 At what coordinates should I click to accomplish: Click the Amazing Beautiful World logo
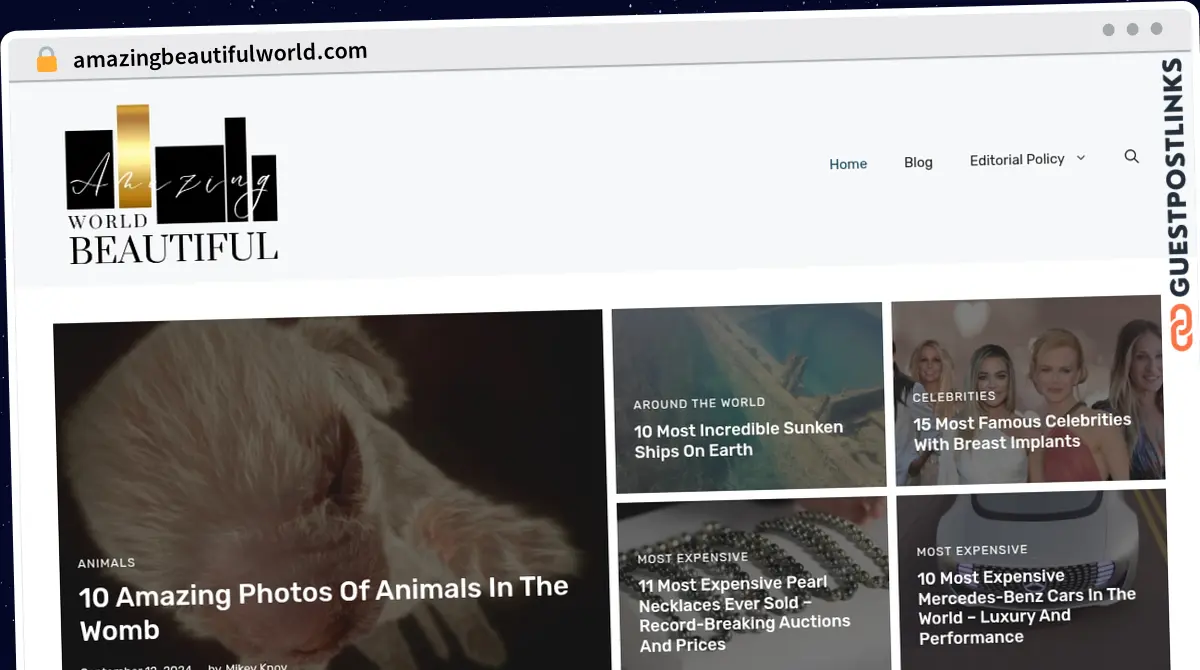coord(172,185)
